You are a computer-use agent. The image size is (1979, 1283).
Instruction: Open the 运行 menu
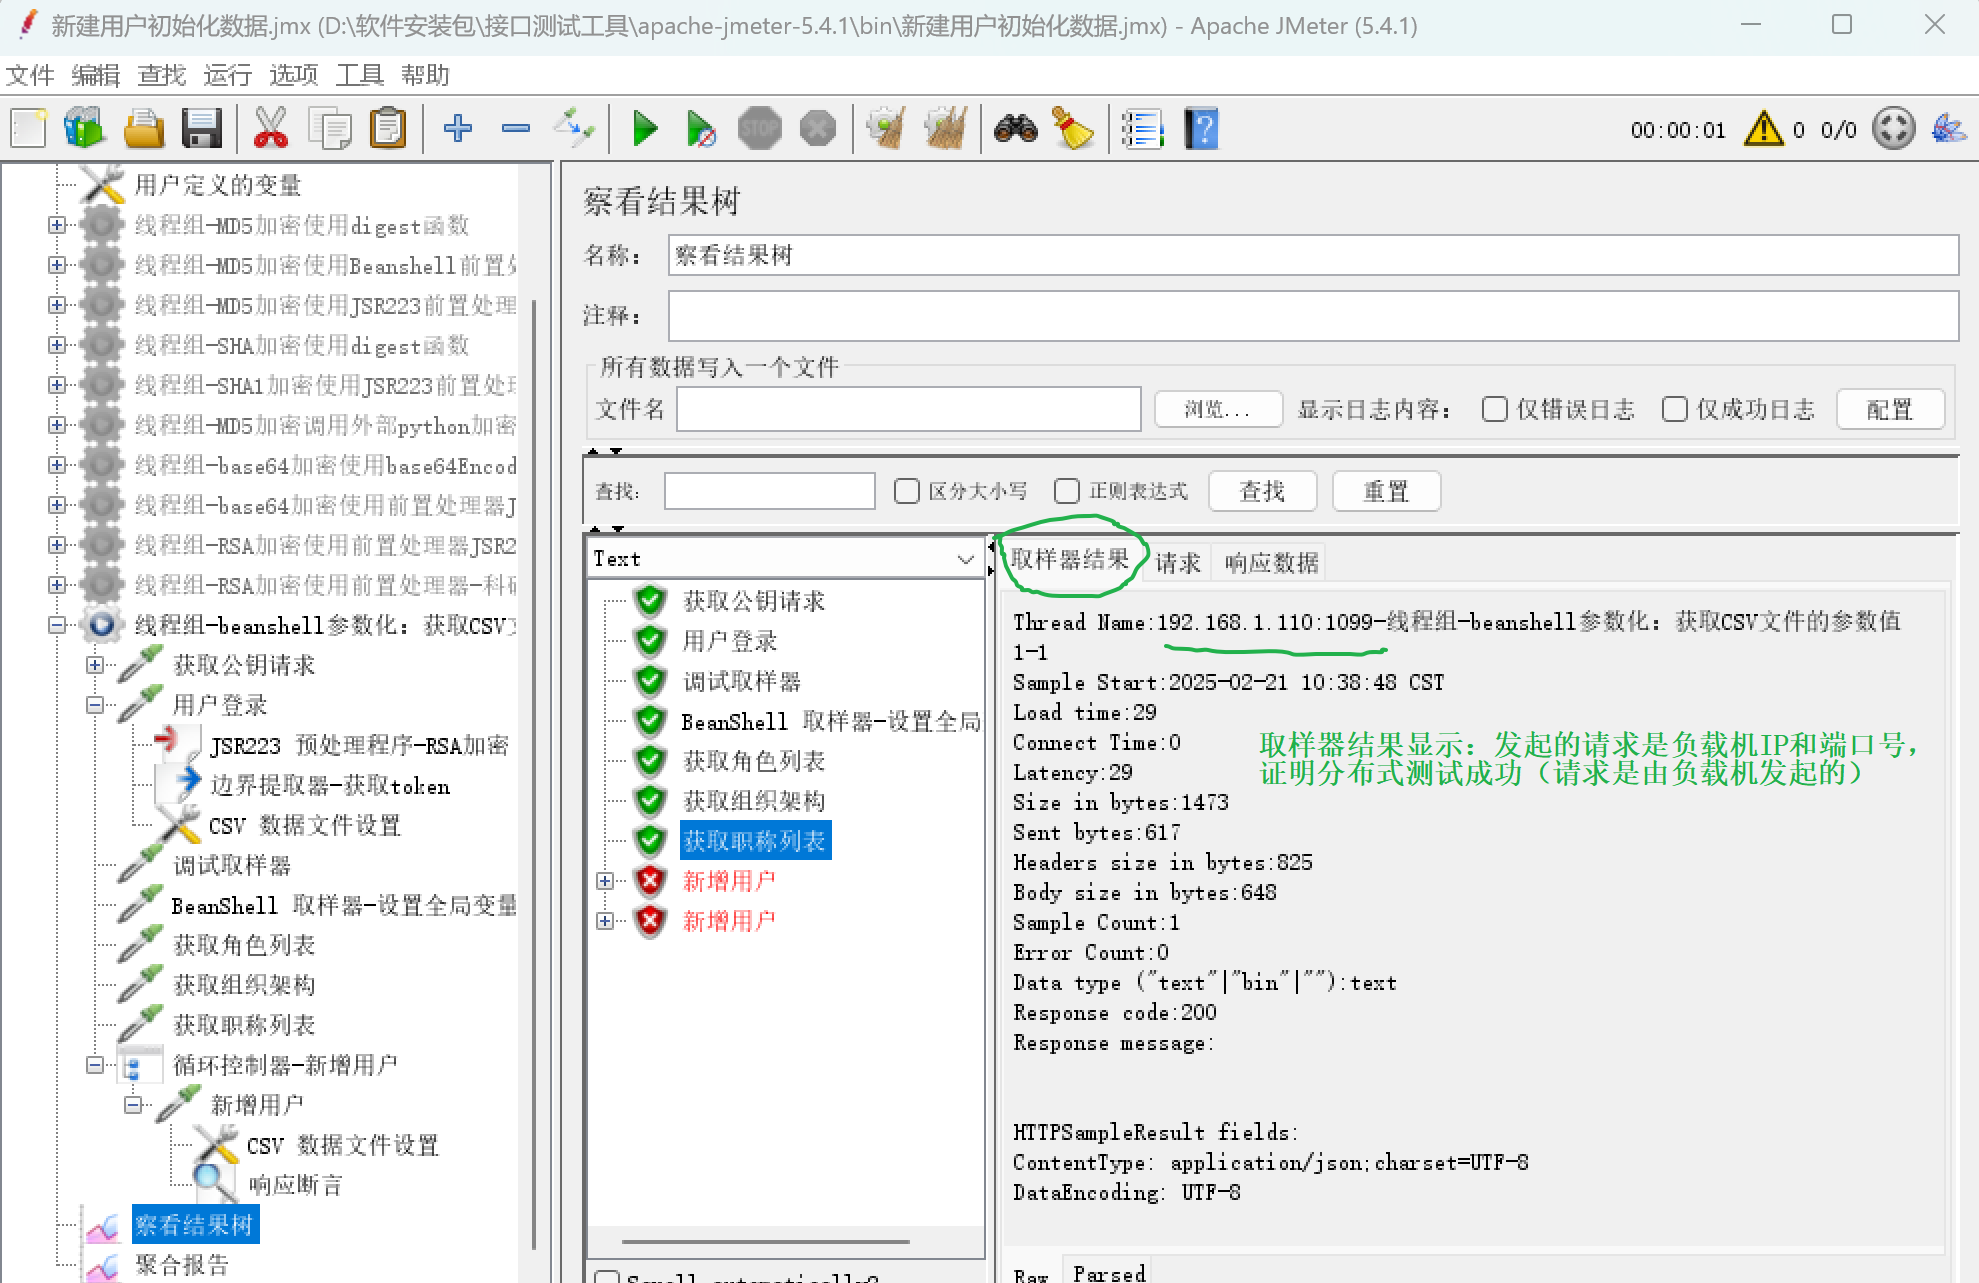point(227,75)
